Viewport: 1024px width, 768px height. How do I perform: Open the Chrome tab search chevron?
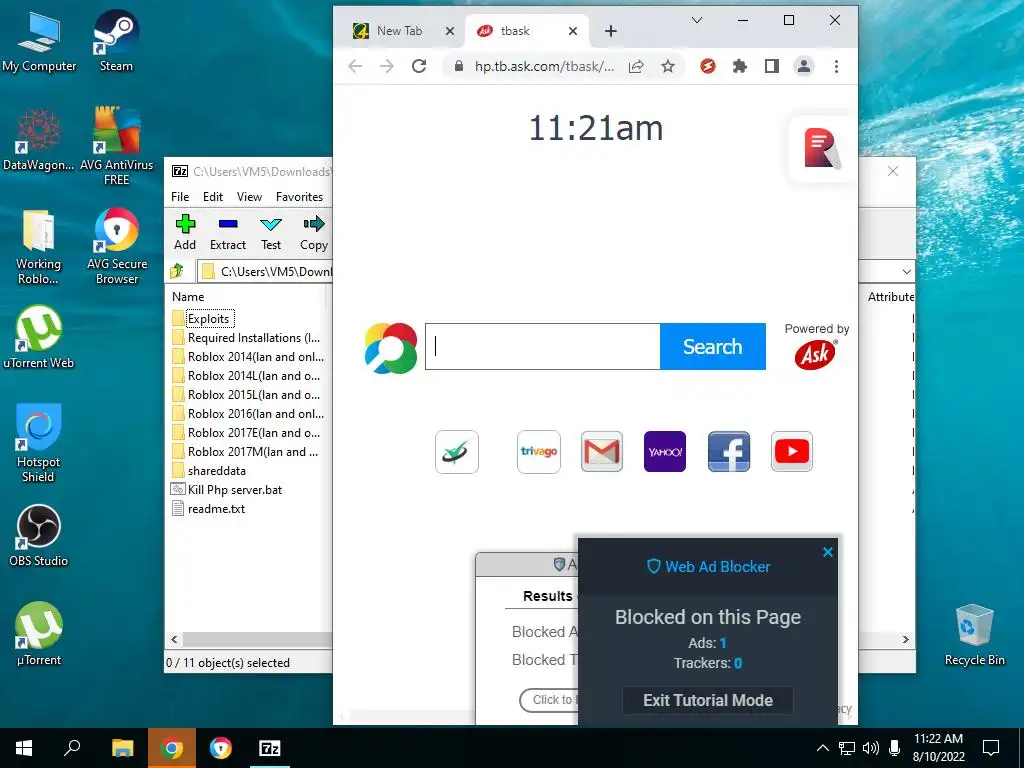tap(697, 20)
